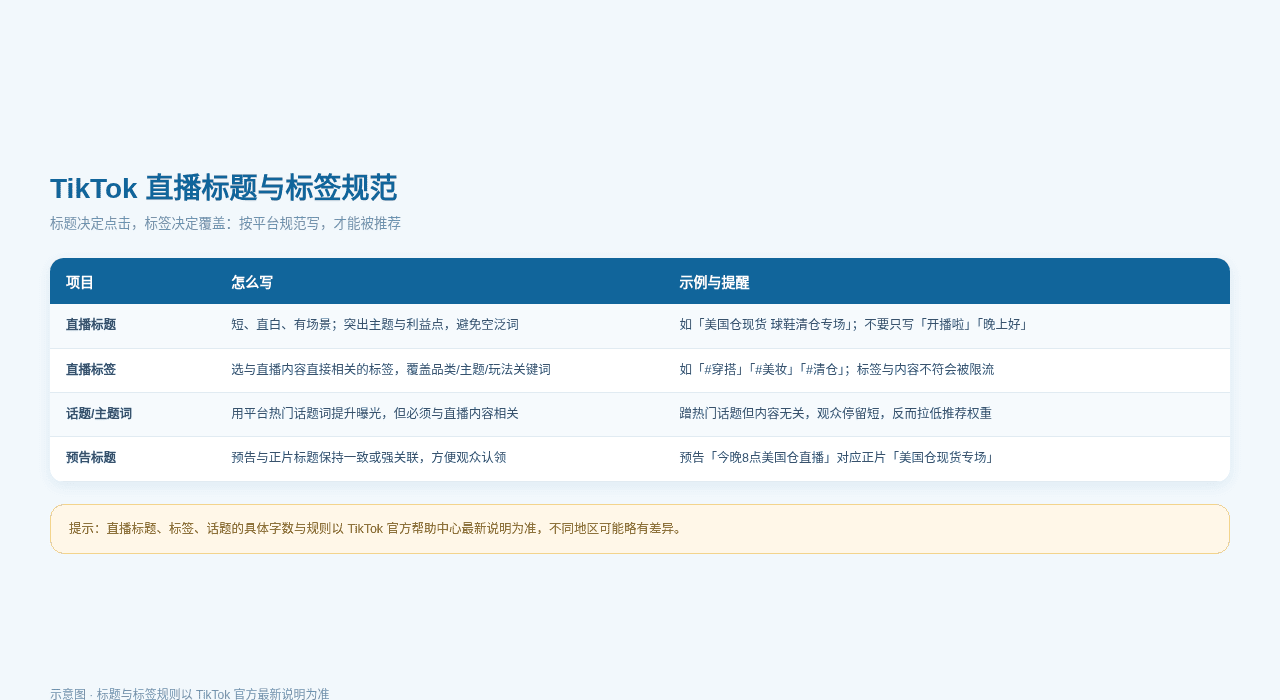Click the page title TikTok 直播标题与标签规范

click(x=223, y=188)
